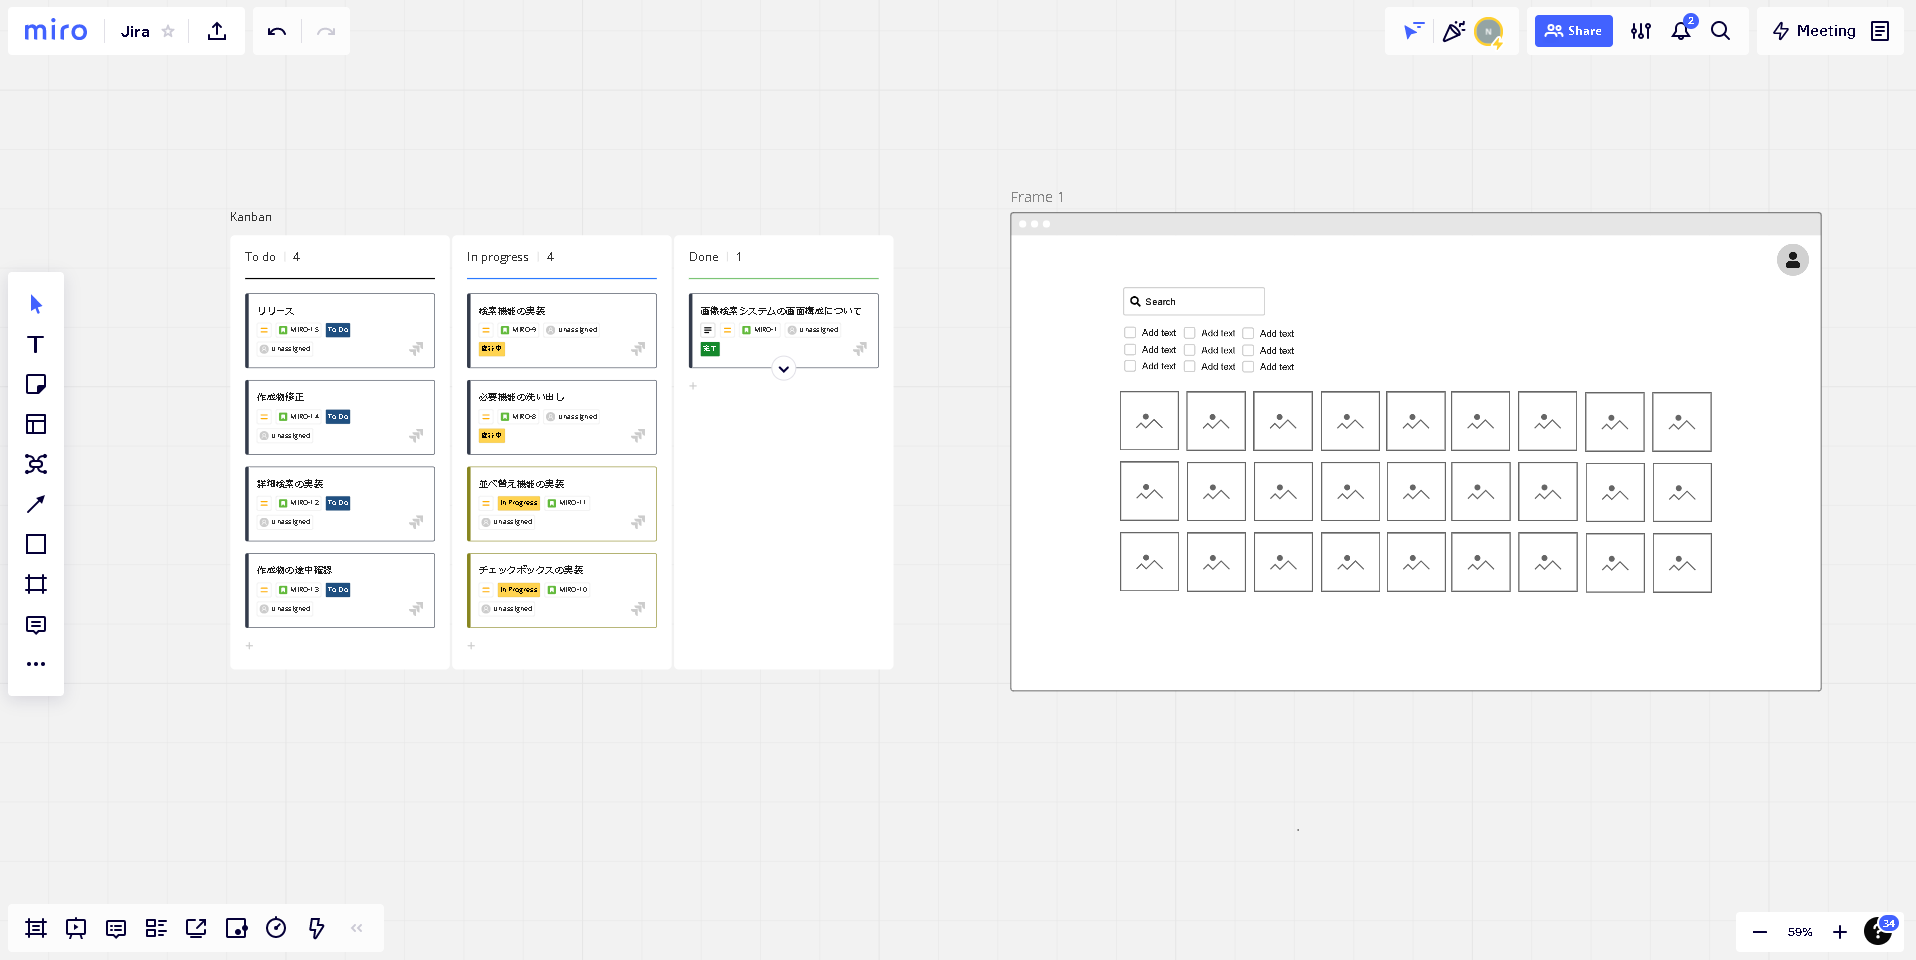The width and height of the screenshot is (1916, 960).
Task: Select the Shape rectangle tool
Action: (36, 544)
